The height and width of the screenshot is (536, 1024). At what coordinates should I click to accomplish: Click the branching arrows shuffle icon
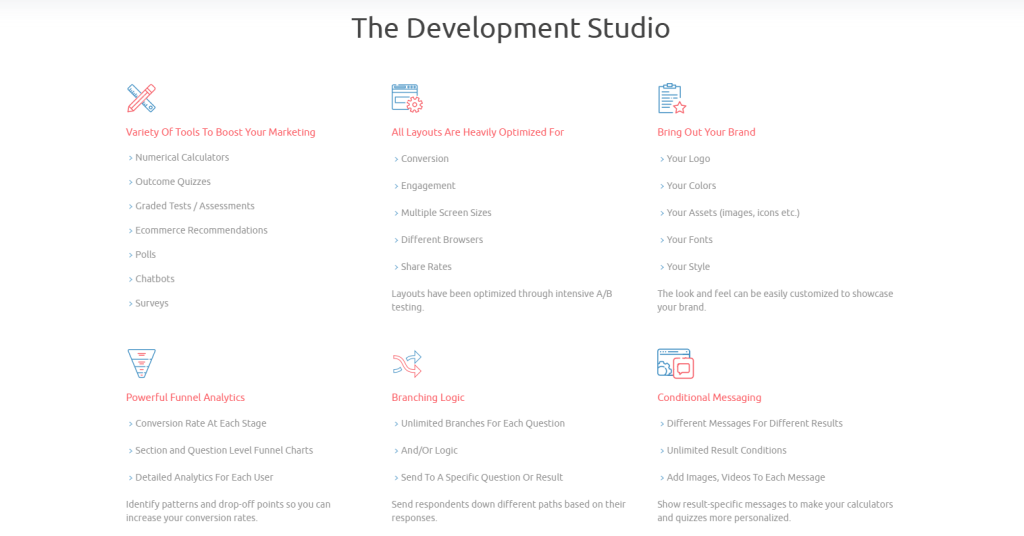click(x=407, y=363)
